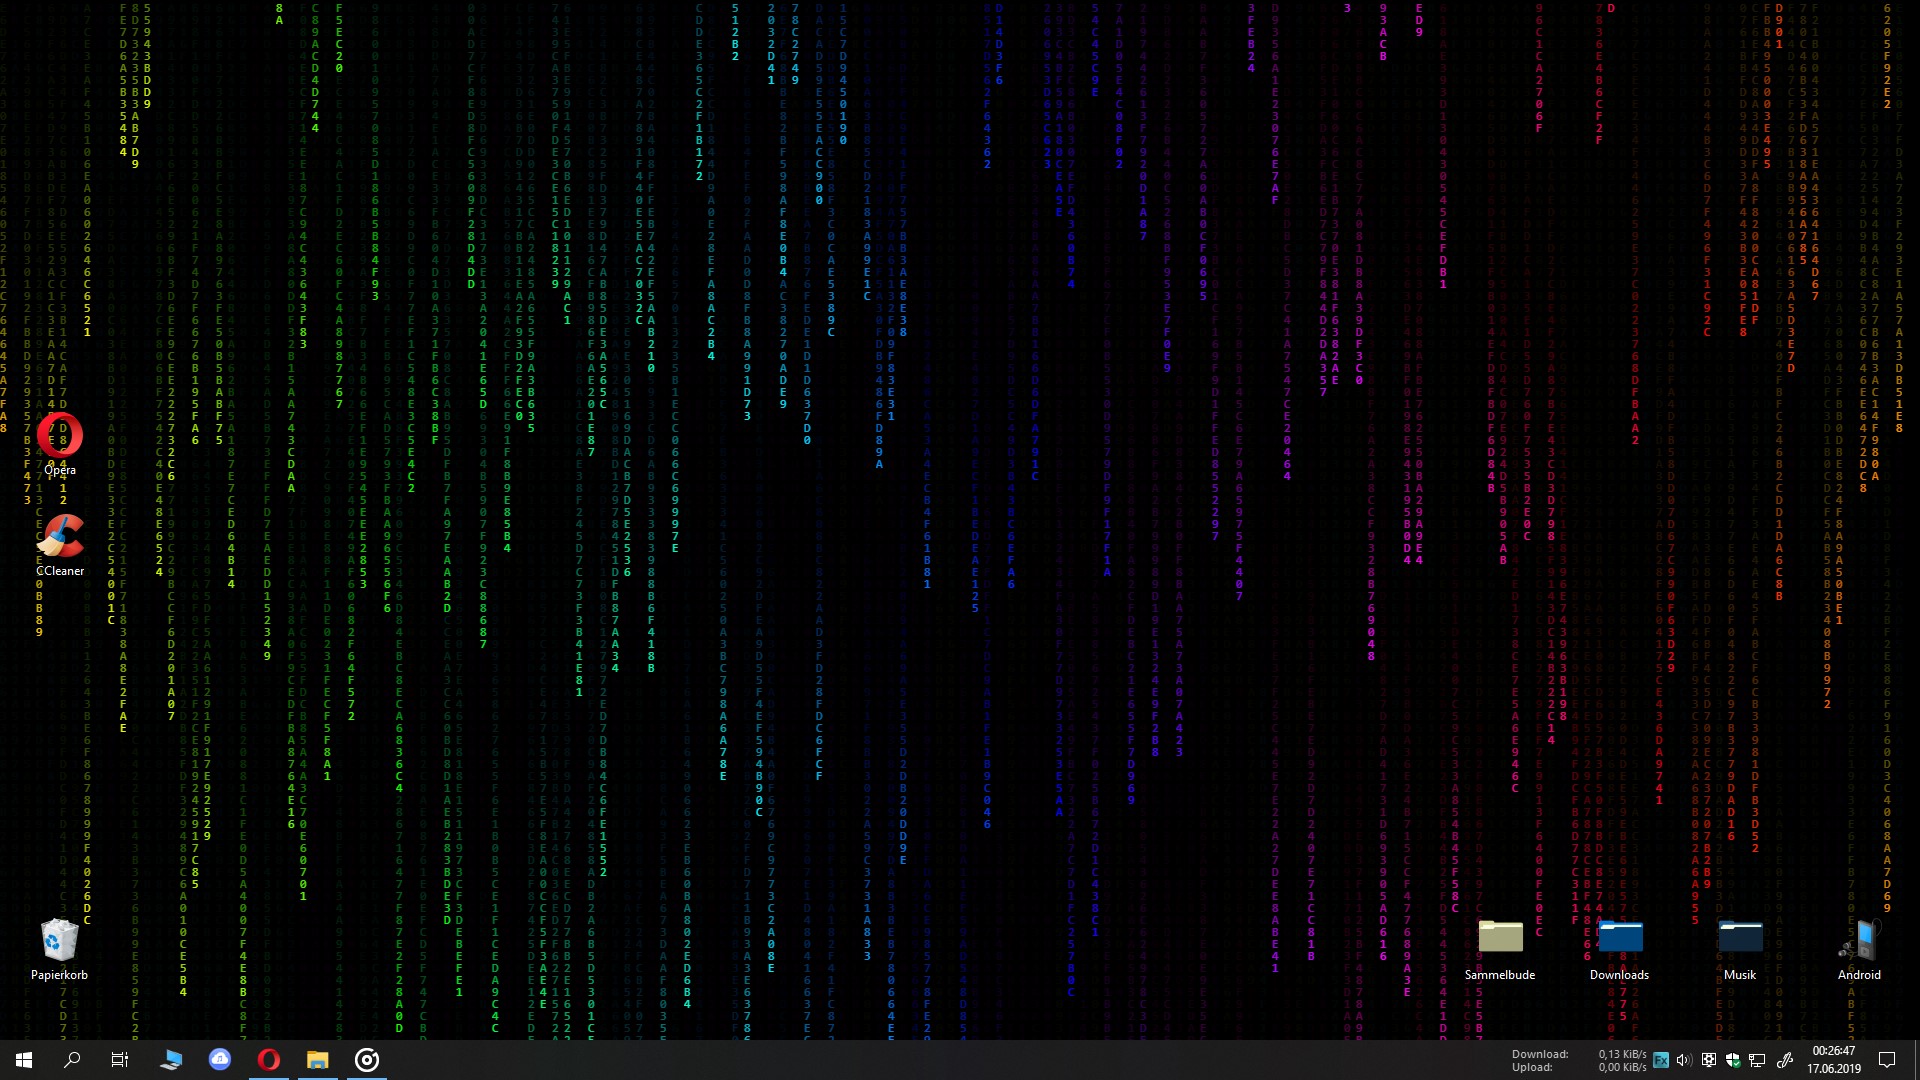The height and width of the screenshot is (1080, 1920).
Task: Click the taskbar search magnifier
Action: tap(72, 1060)
